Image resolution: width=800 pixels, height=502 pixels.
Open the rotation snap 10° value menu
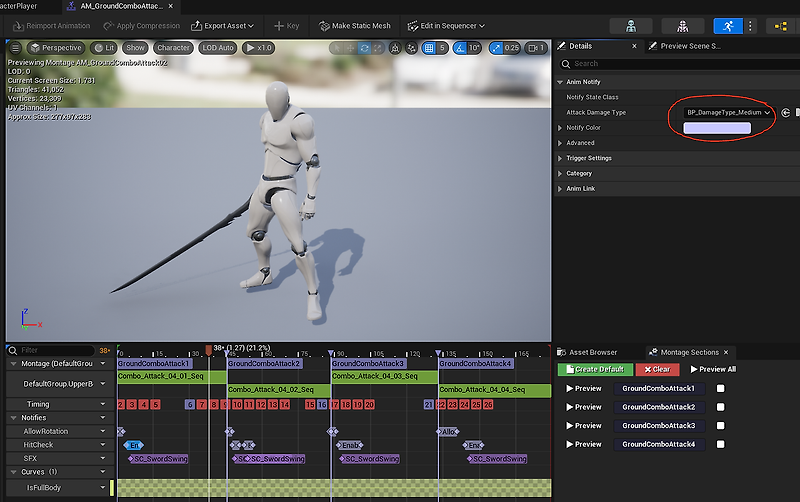coord(474,48)
